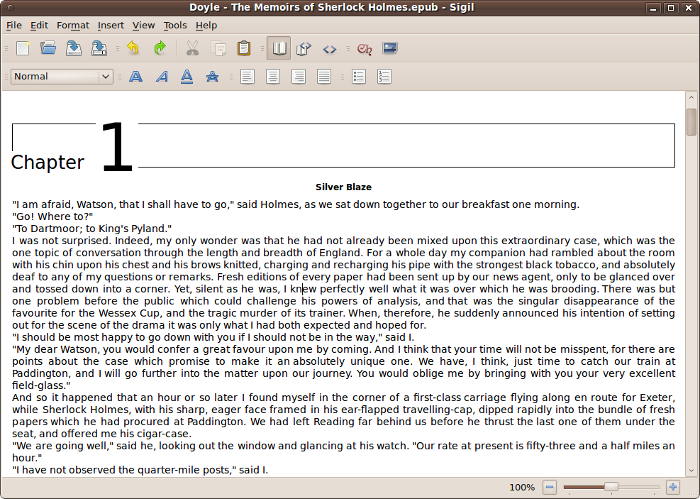Image resolution: width=700 pixels, height=499 pixels.
Task: Click the zoom slider handle
Action: 611,487
